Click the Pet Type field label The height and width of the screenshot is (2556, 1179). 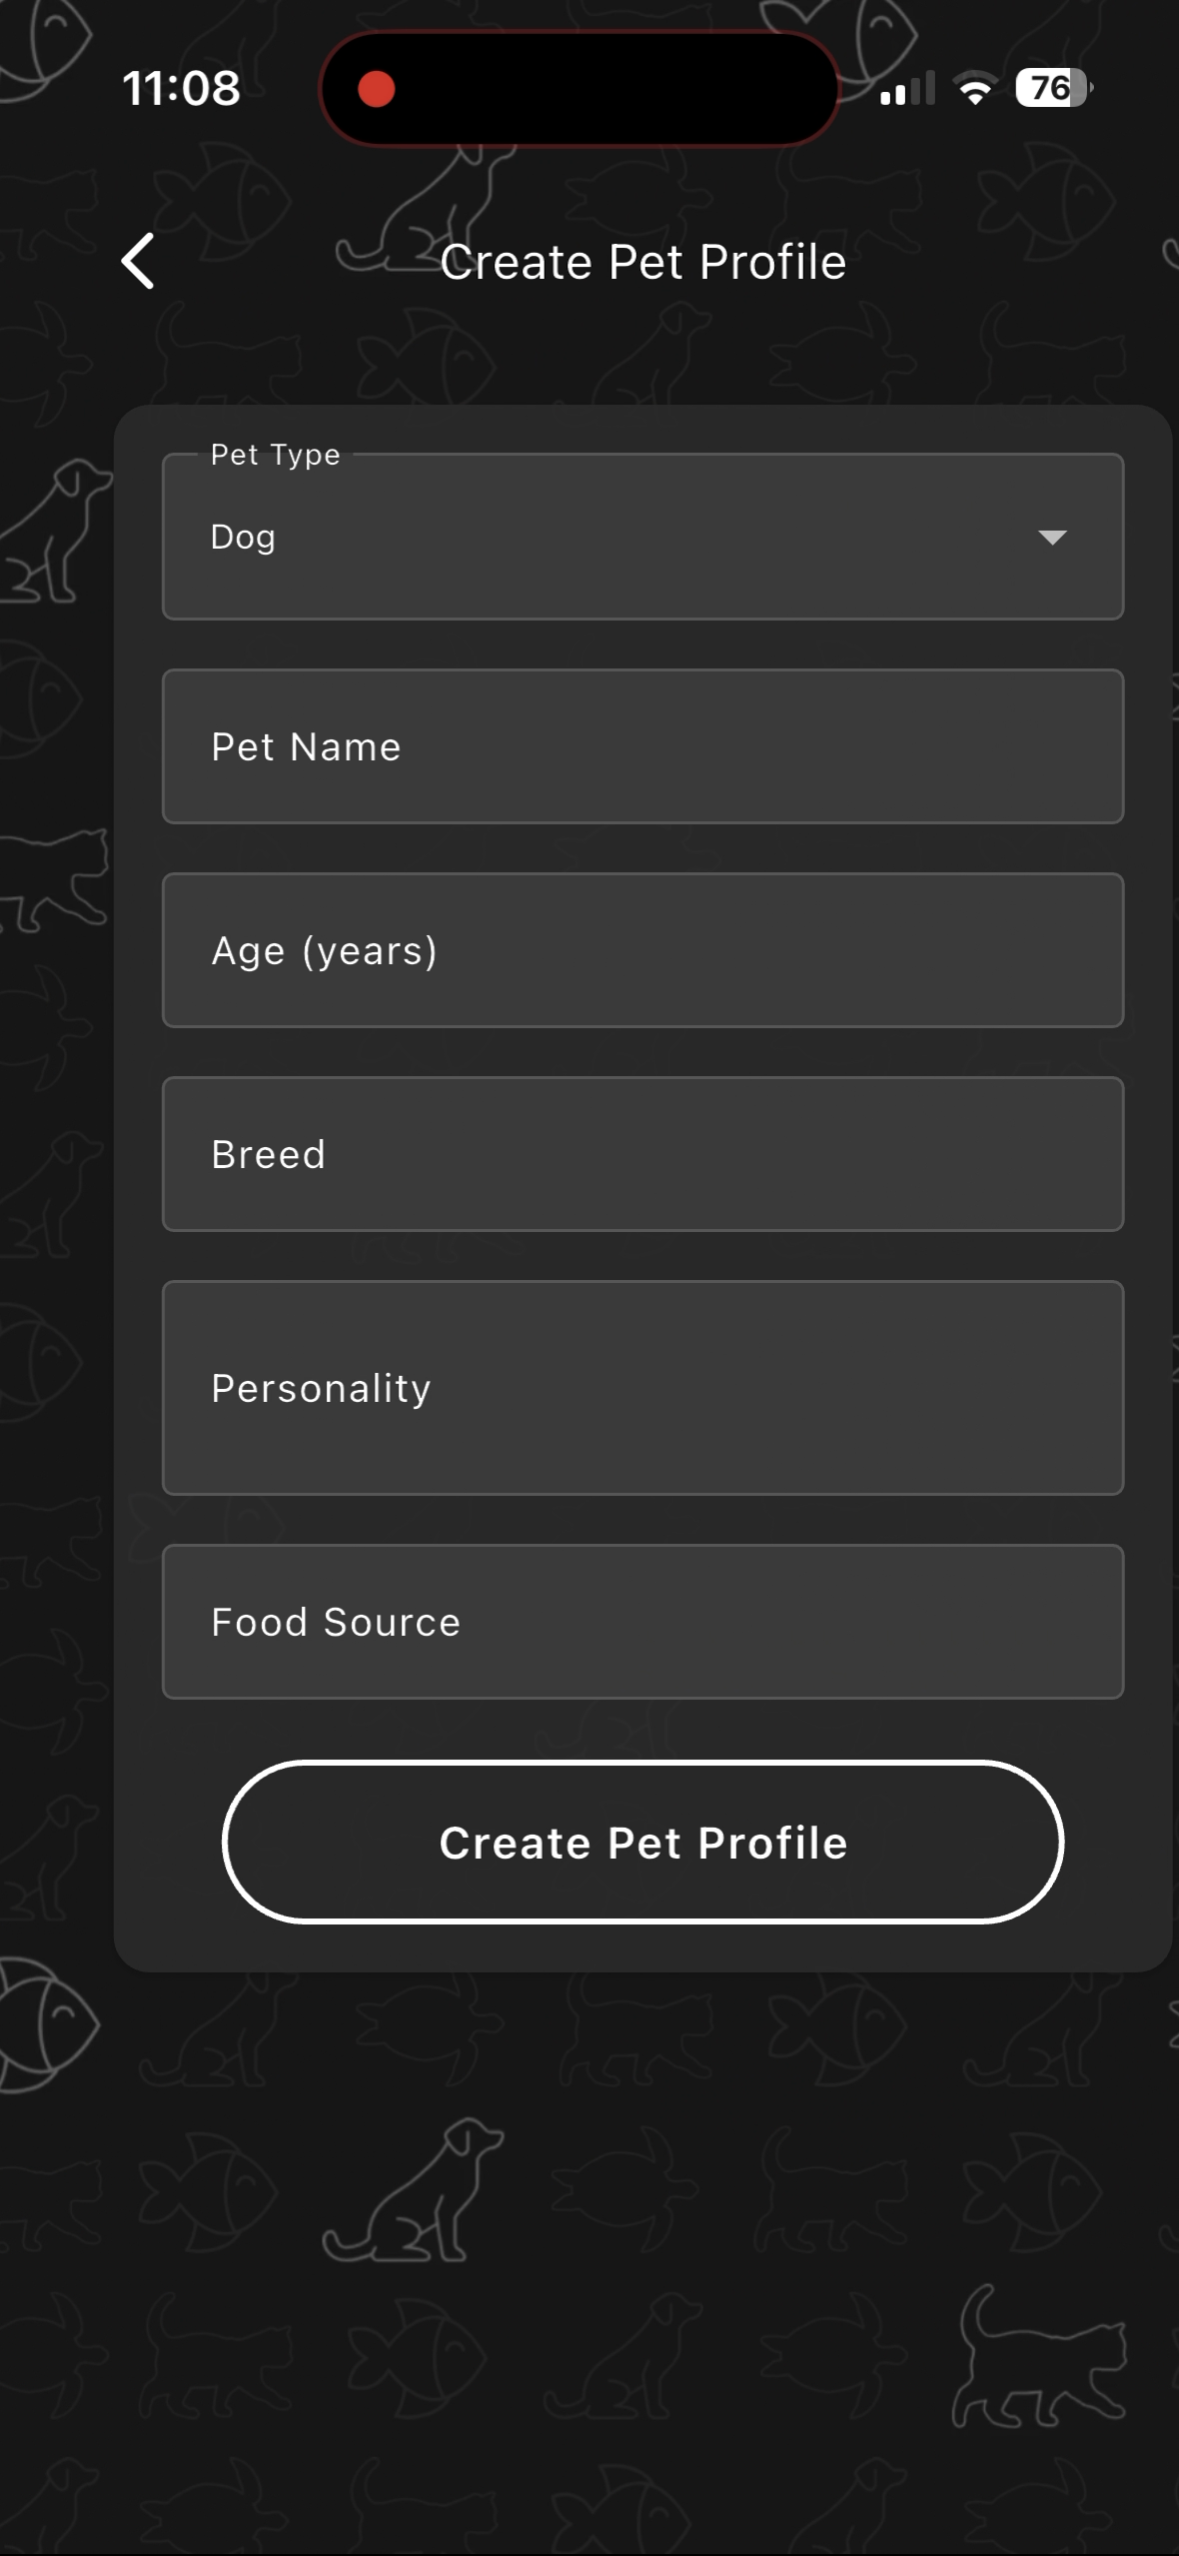tap(275, 455)
